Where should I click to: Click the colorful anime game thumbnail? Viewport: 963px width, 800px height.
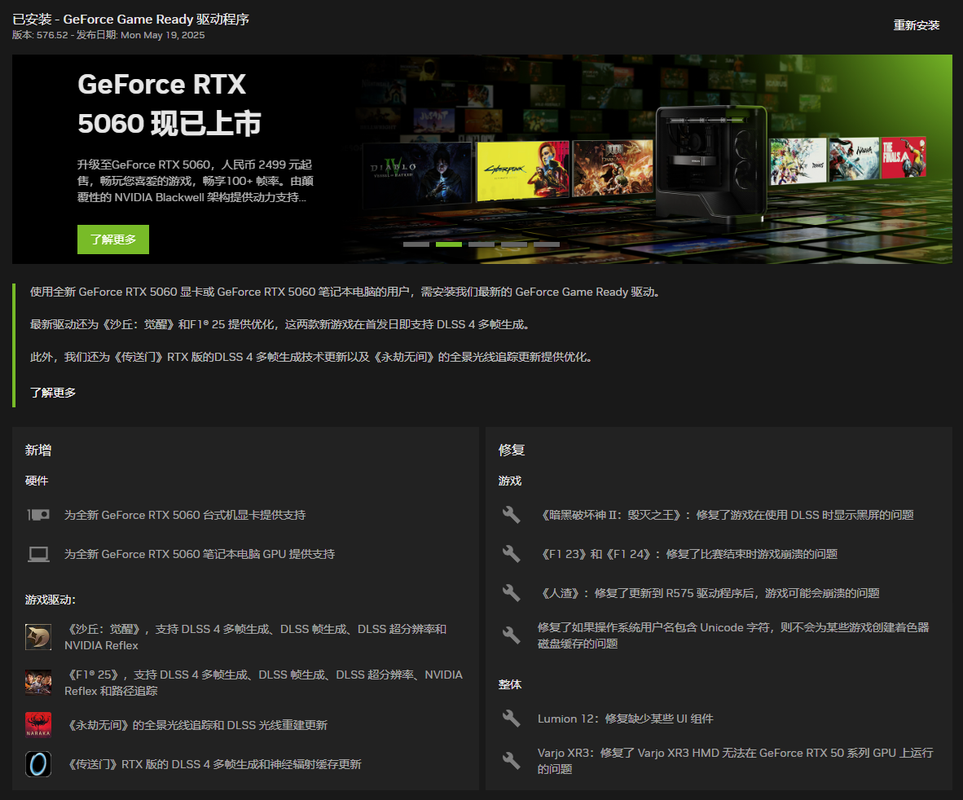(798, 161)
